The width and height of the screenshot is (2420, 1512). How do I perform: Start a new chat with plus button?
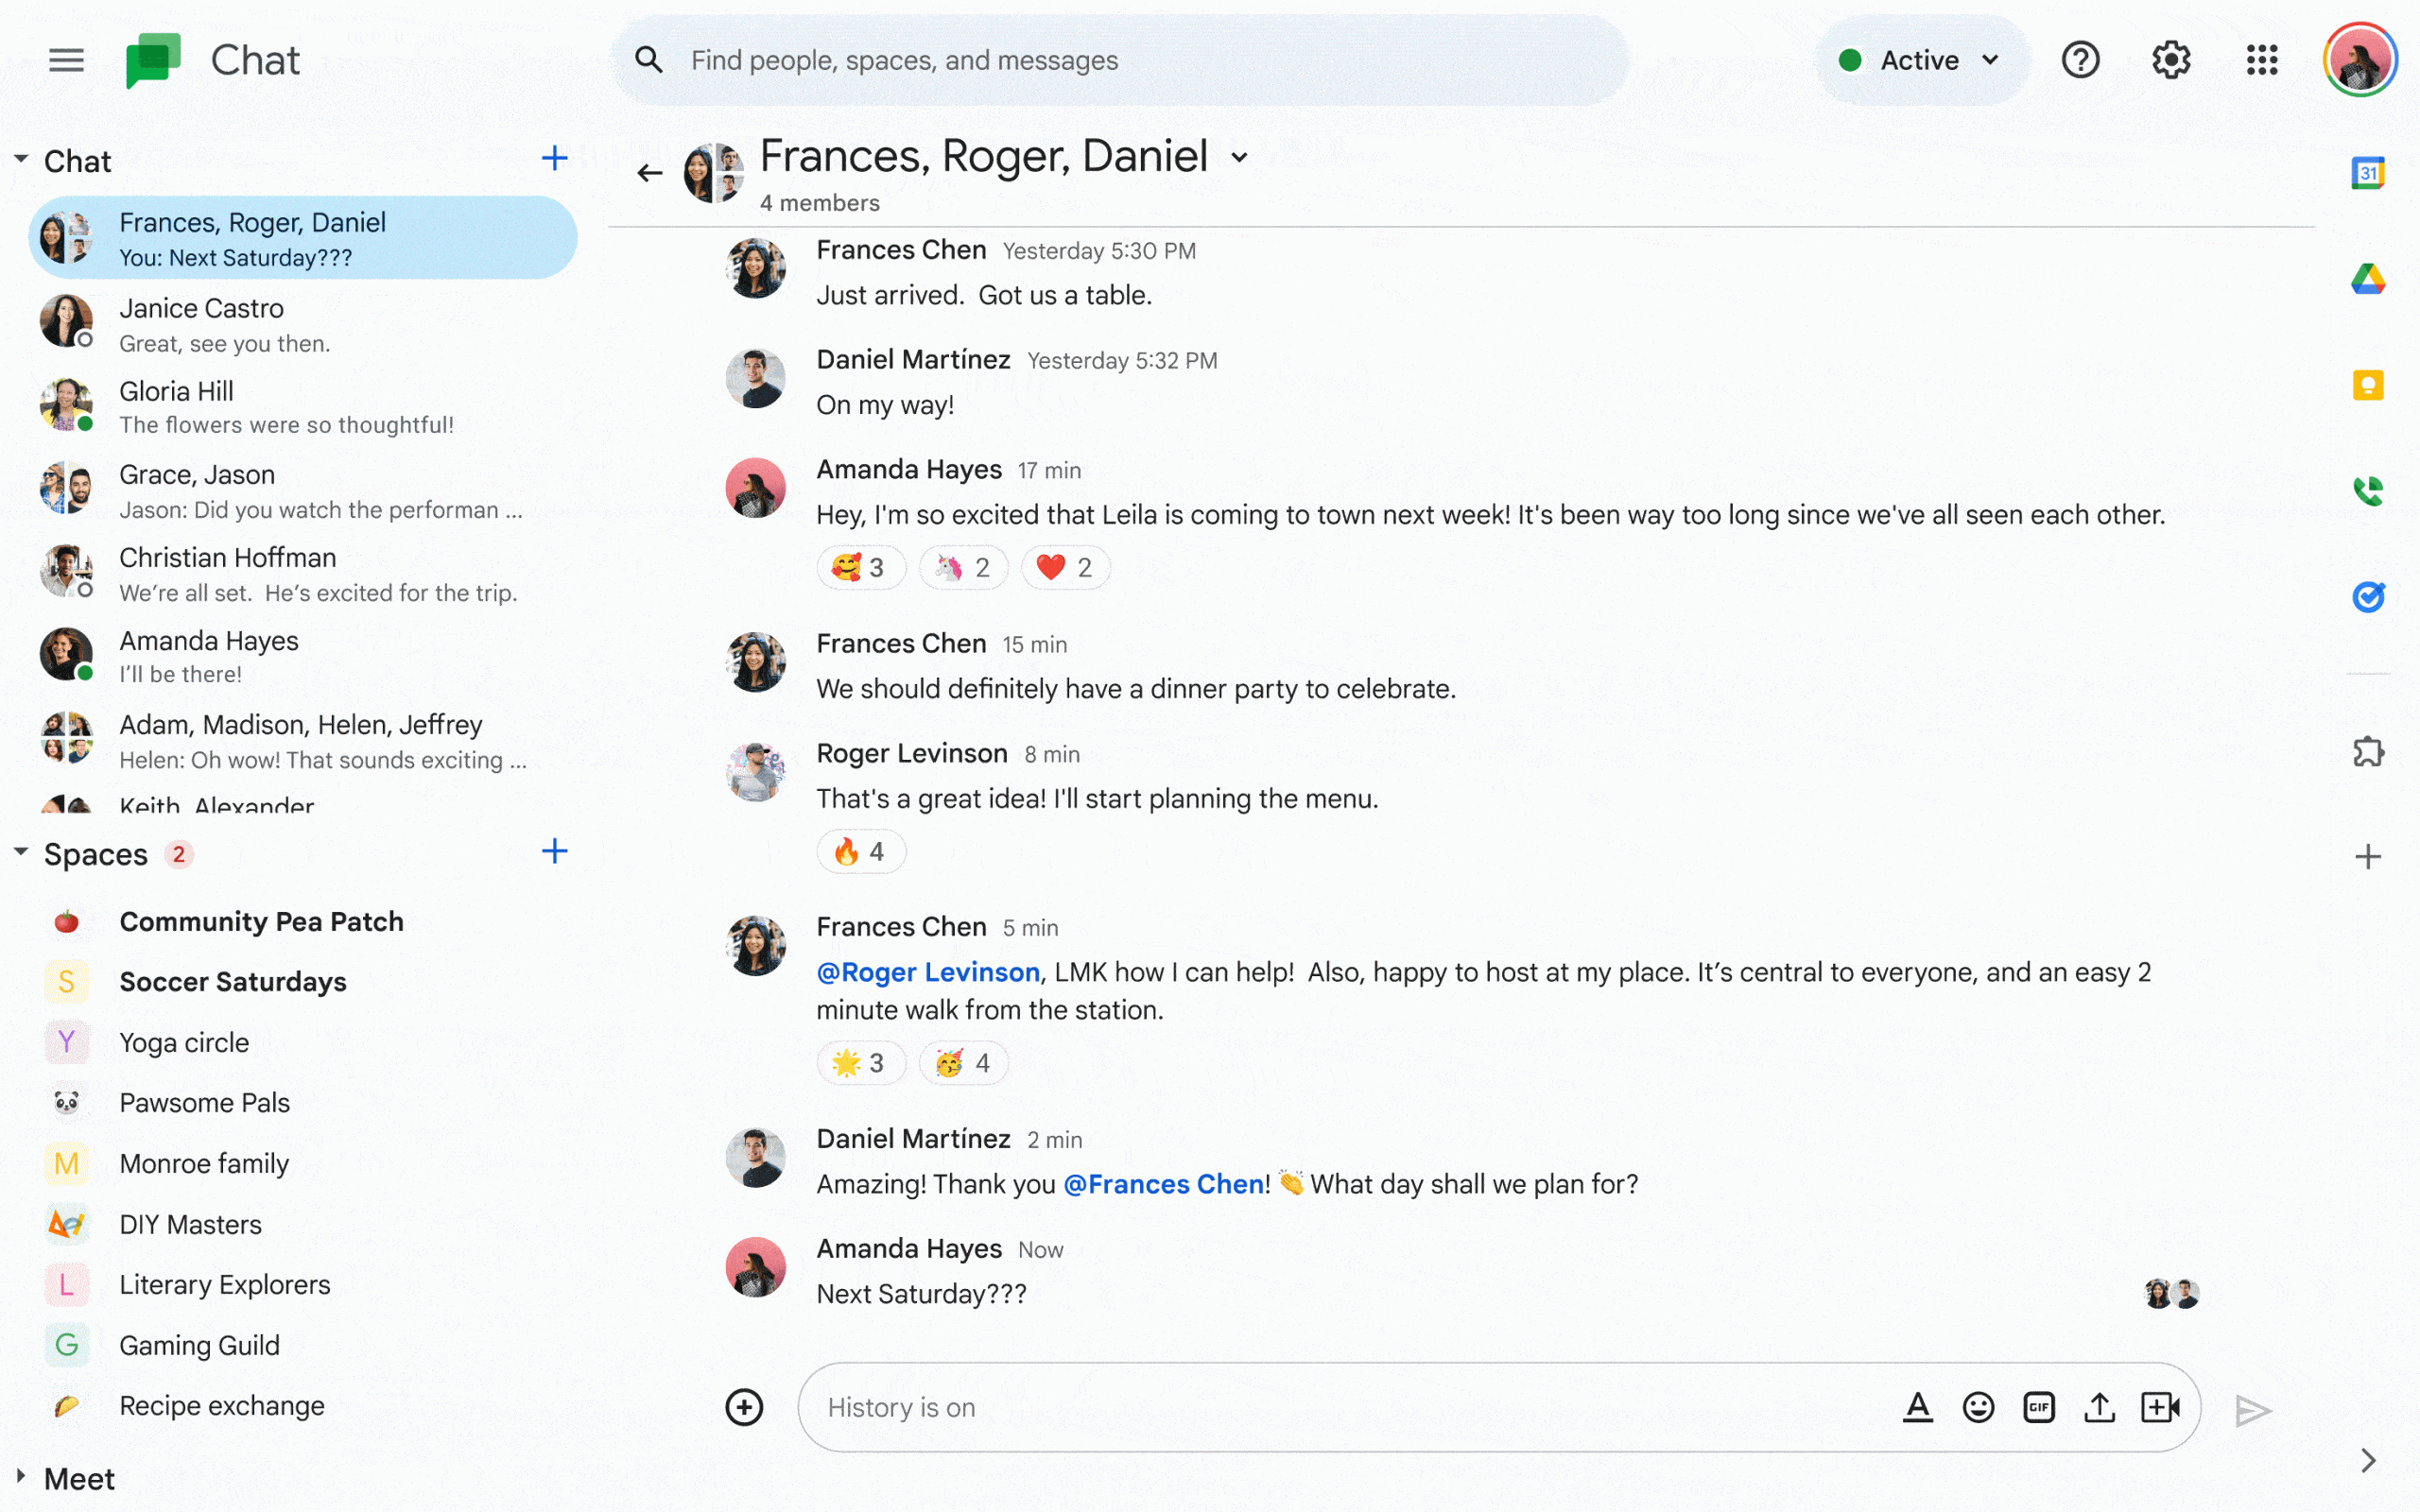click(x=554, y=158)
